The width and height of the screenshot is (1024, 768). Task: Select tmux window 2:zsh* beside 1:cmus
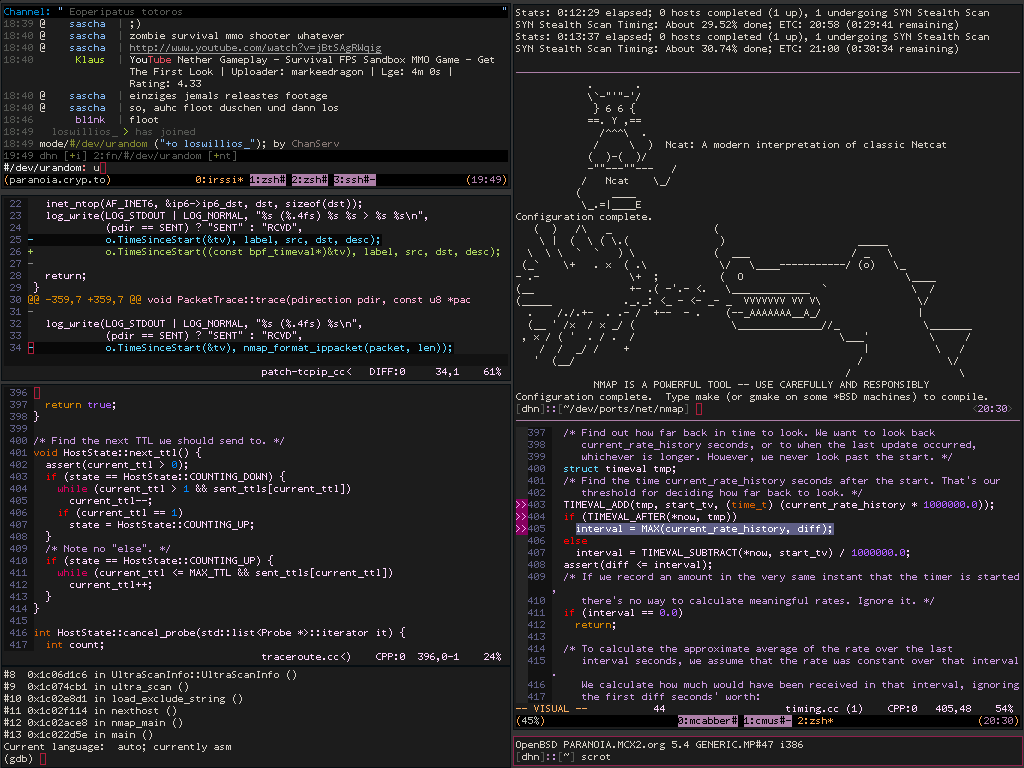815,721
